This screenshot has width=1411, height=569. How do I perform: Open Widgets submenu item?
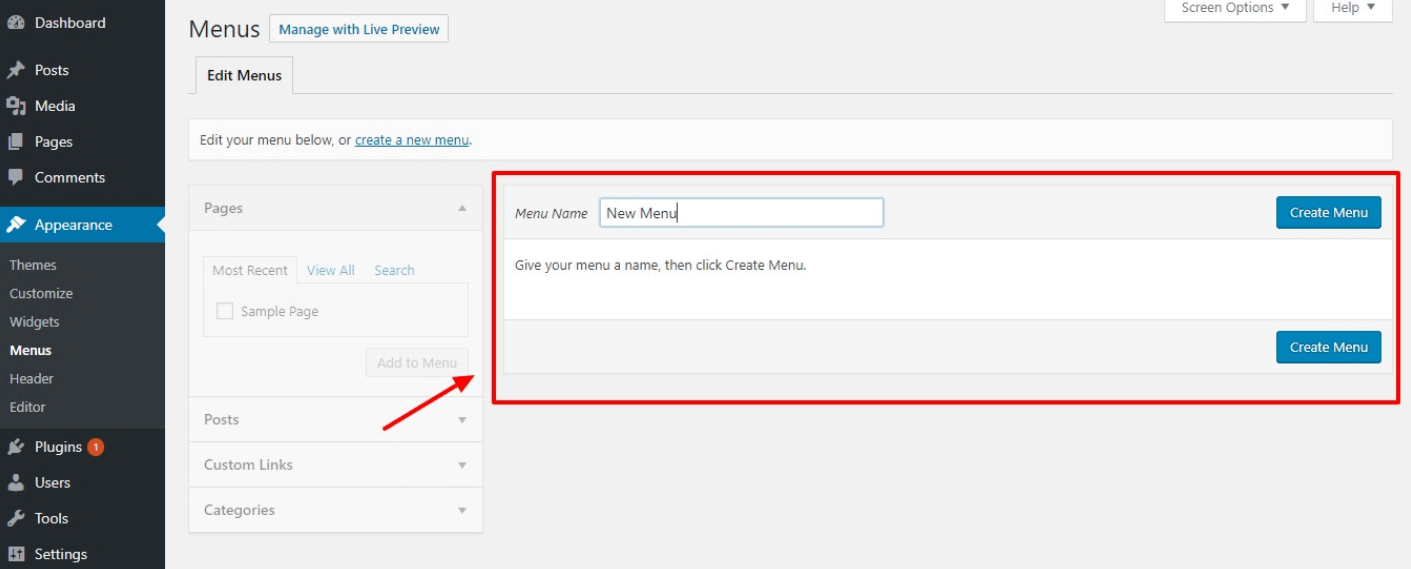[x=35, y=322]
